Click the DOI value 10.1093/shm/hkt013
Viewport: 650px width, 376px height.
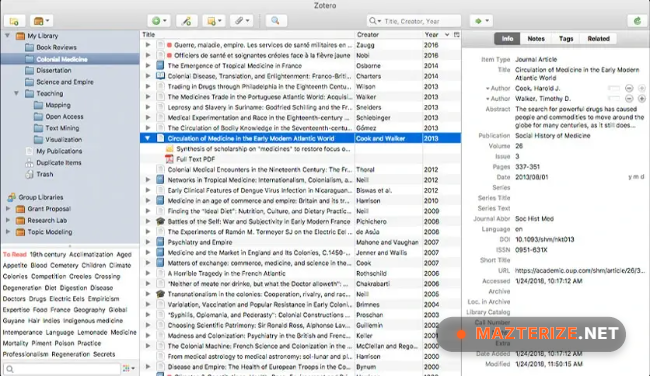[x=544, y=240]
